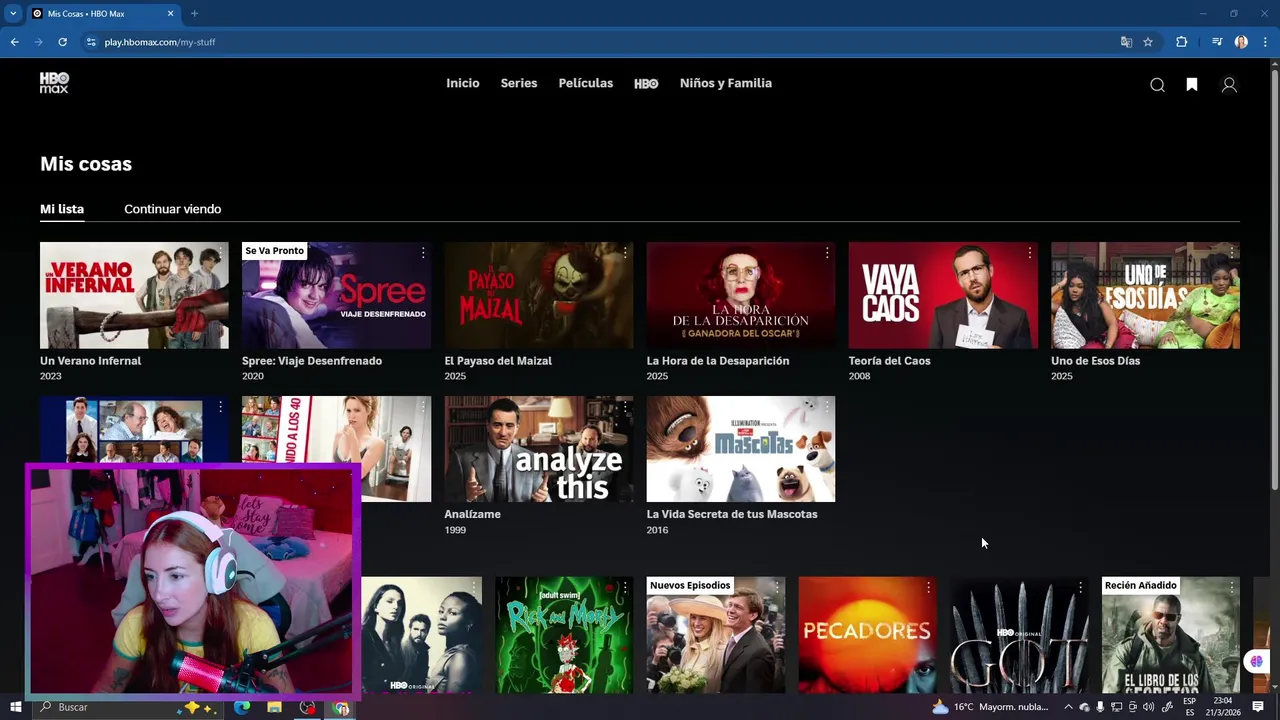This screenshot has height=720, width=1280.
Task: Click the taskbar Buscar search box
Action: tap(130, 707)
